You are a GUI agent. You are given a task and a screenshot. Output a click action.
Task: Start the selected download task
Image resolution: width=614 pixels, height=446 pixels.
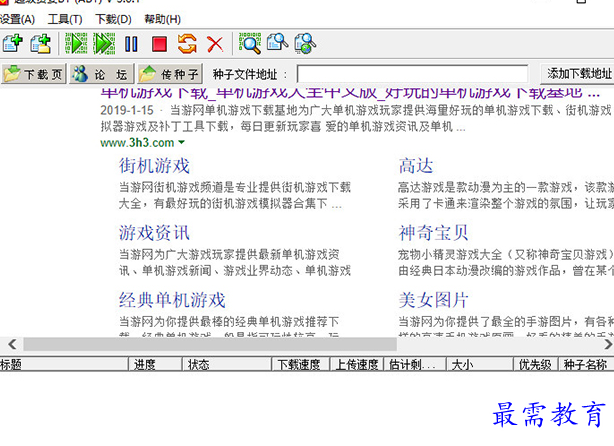pos(76,43)
